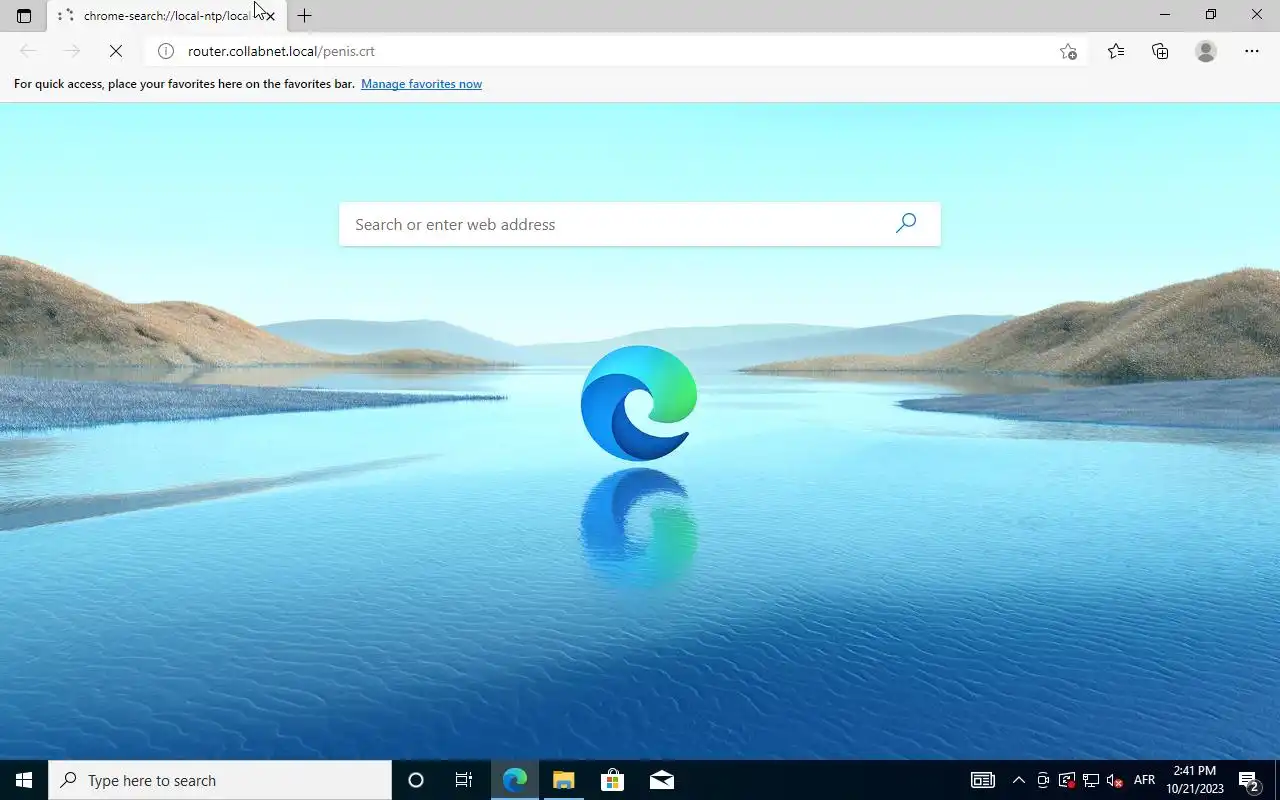Open the user profile menu

click(x=1206, y=51)
